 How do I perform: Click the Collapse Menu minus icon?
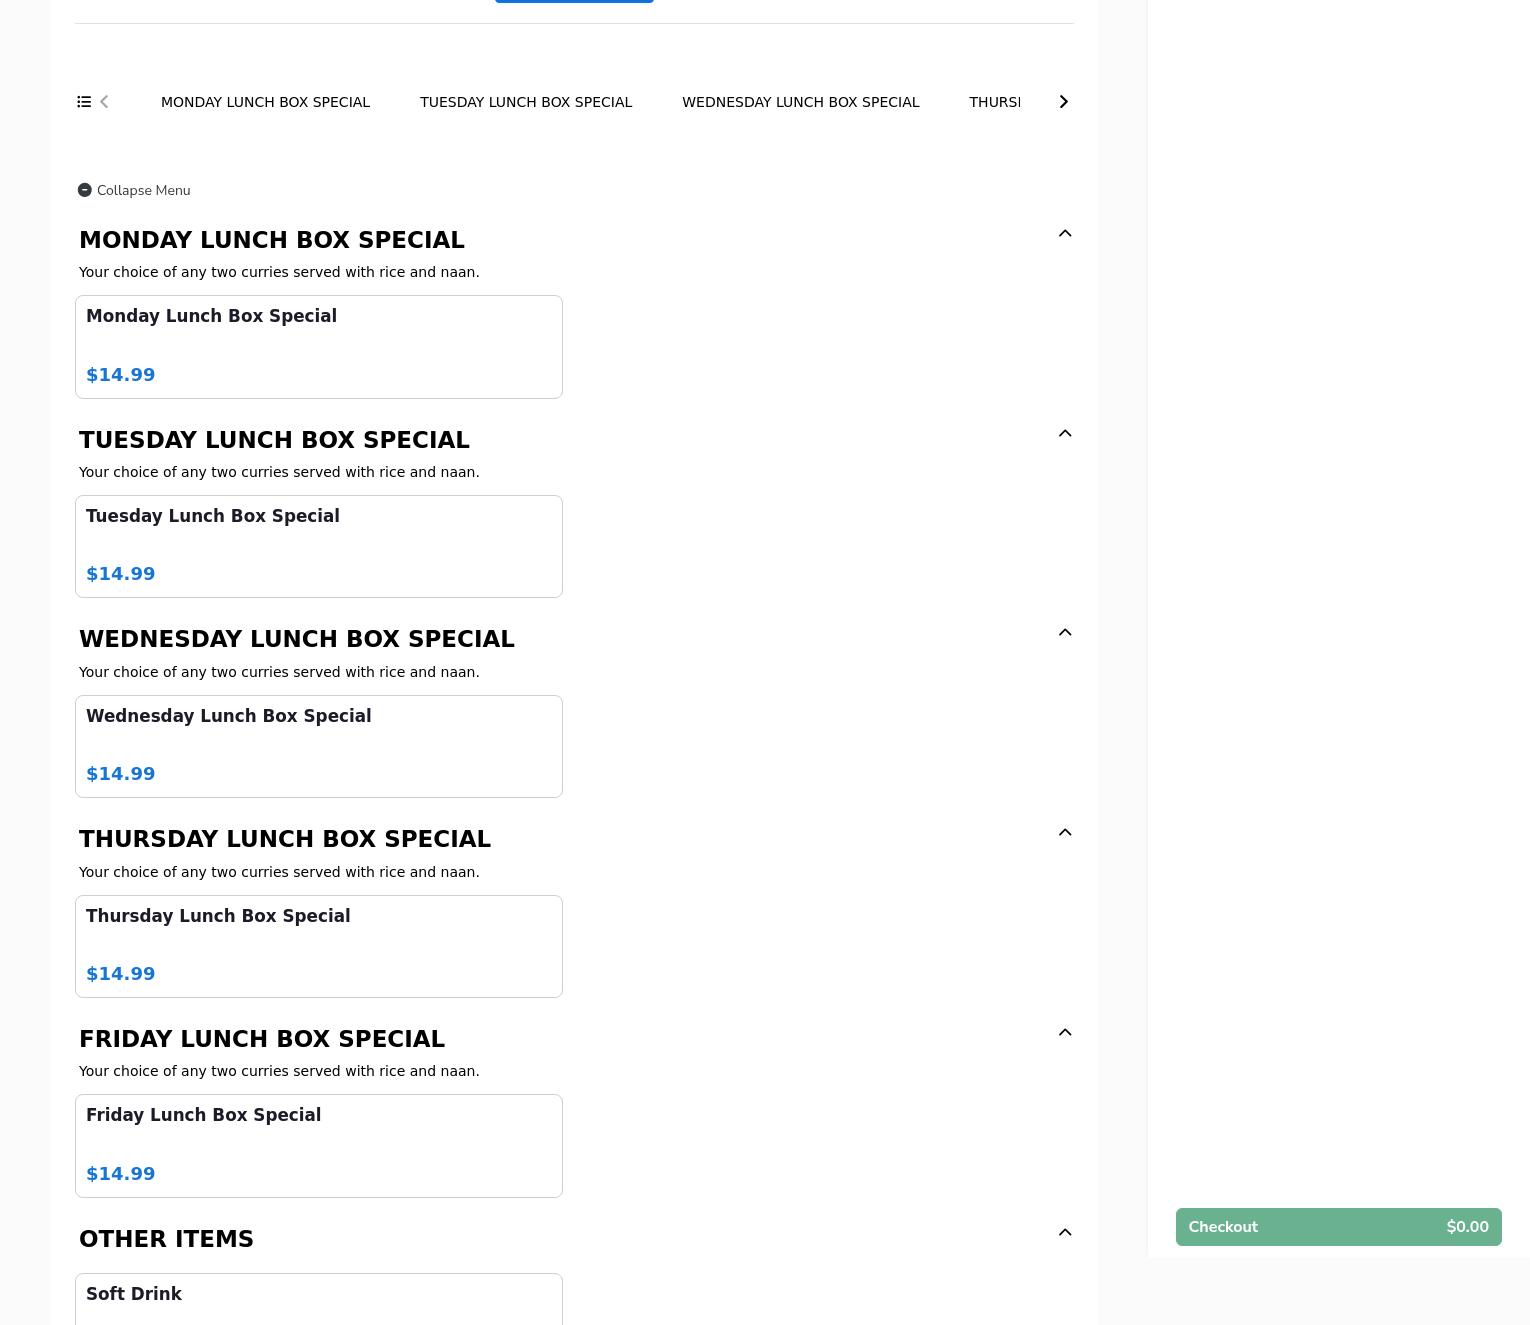85,190
